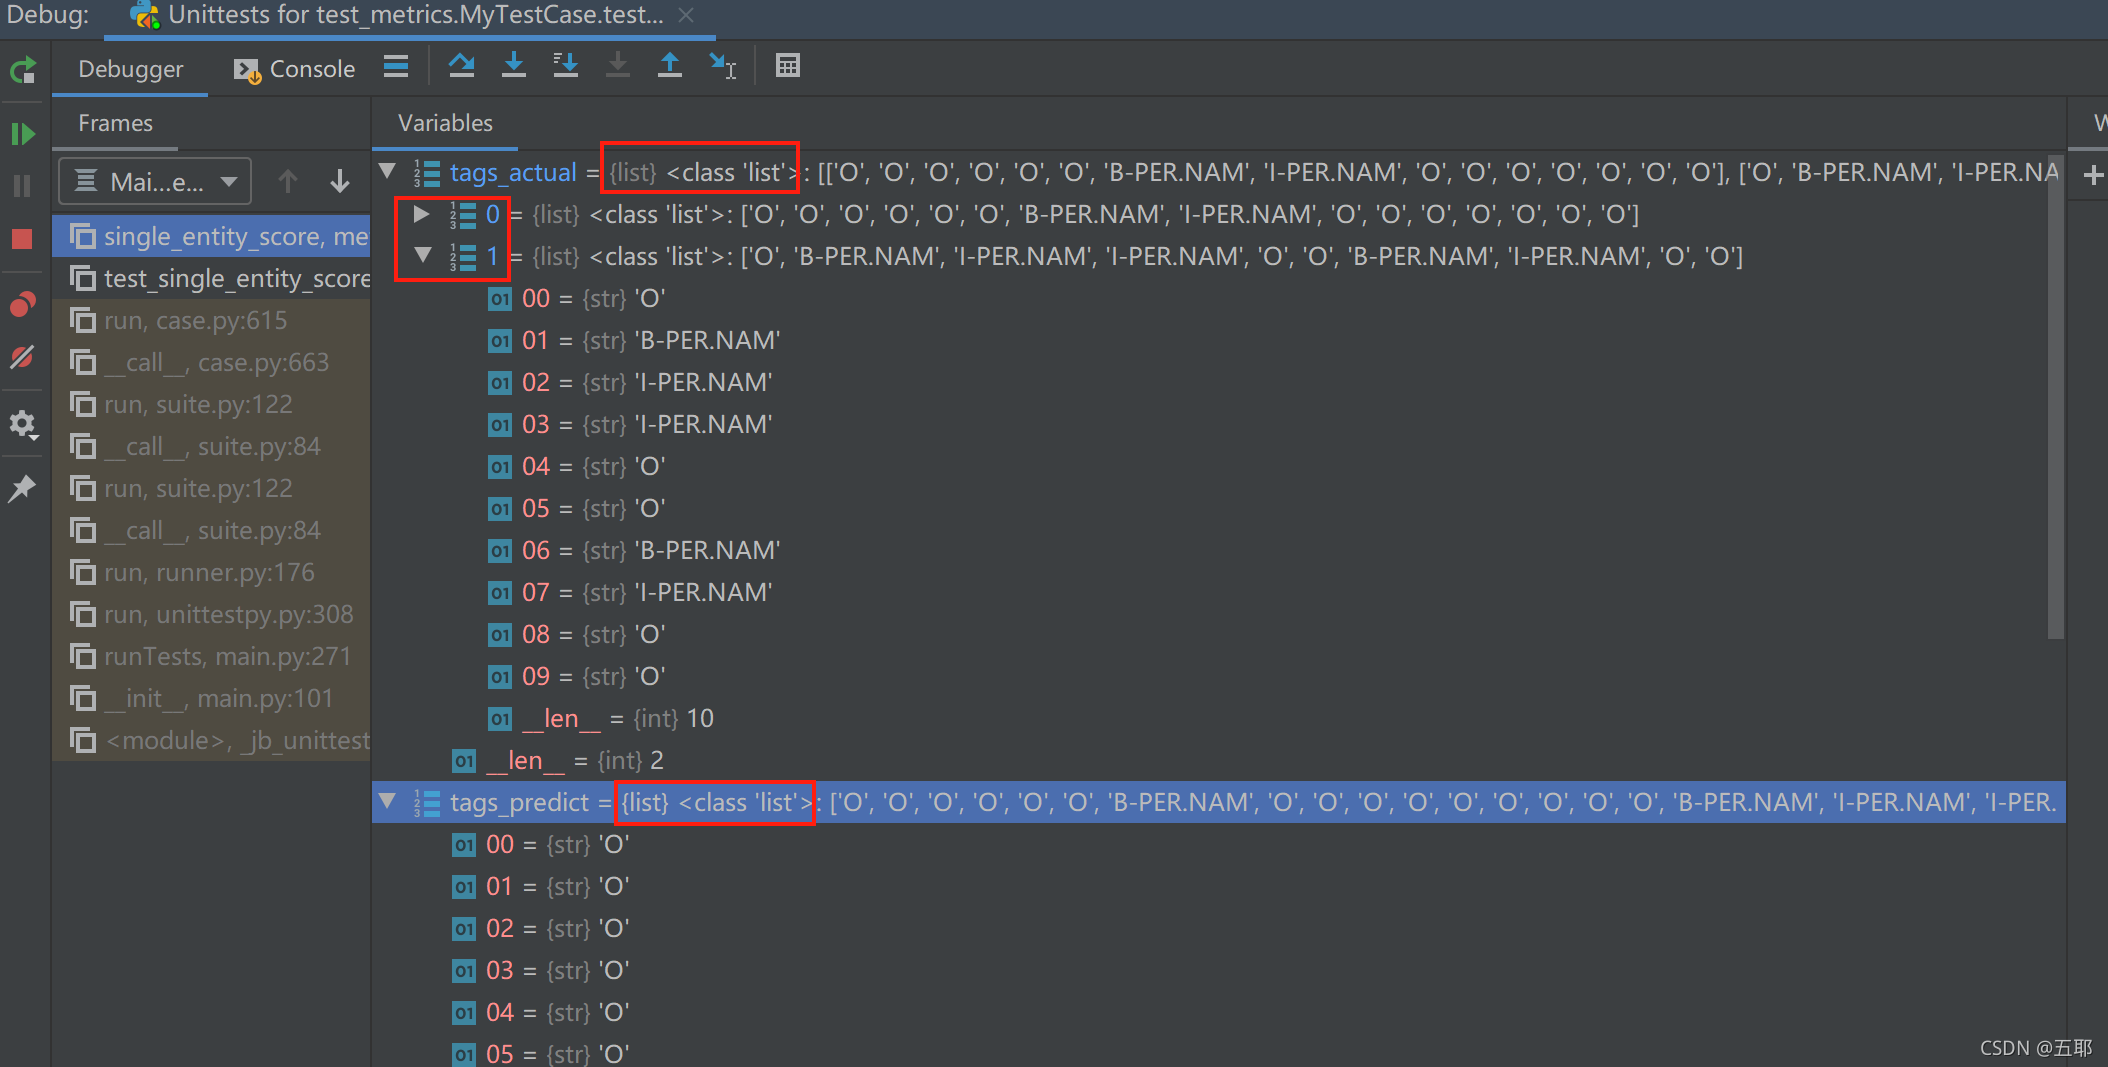Switch to the Debugger tab
The height and width of the screenshot is (1067, 2108).
pos(130,69)
